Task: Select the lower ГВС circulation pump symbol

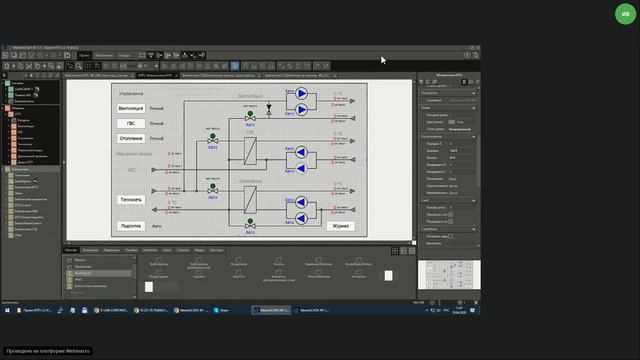Action: click(x=301, y=168)
